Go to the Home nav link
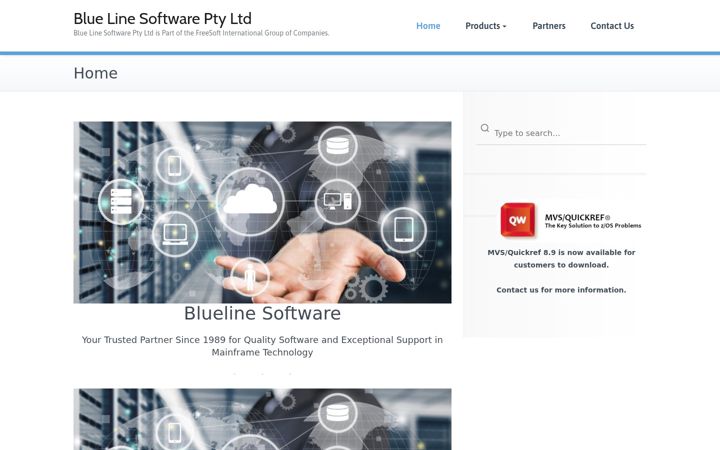This screenshot has width=720, height=450. [x=428, y=26]
